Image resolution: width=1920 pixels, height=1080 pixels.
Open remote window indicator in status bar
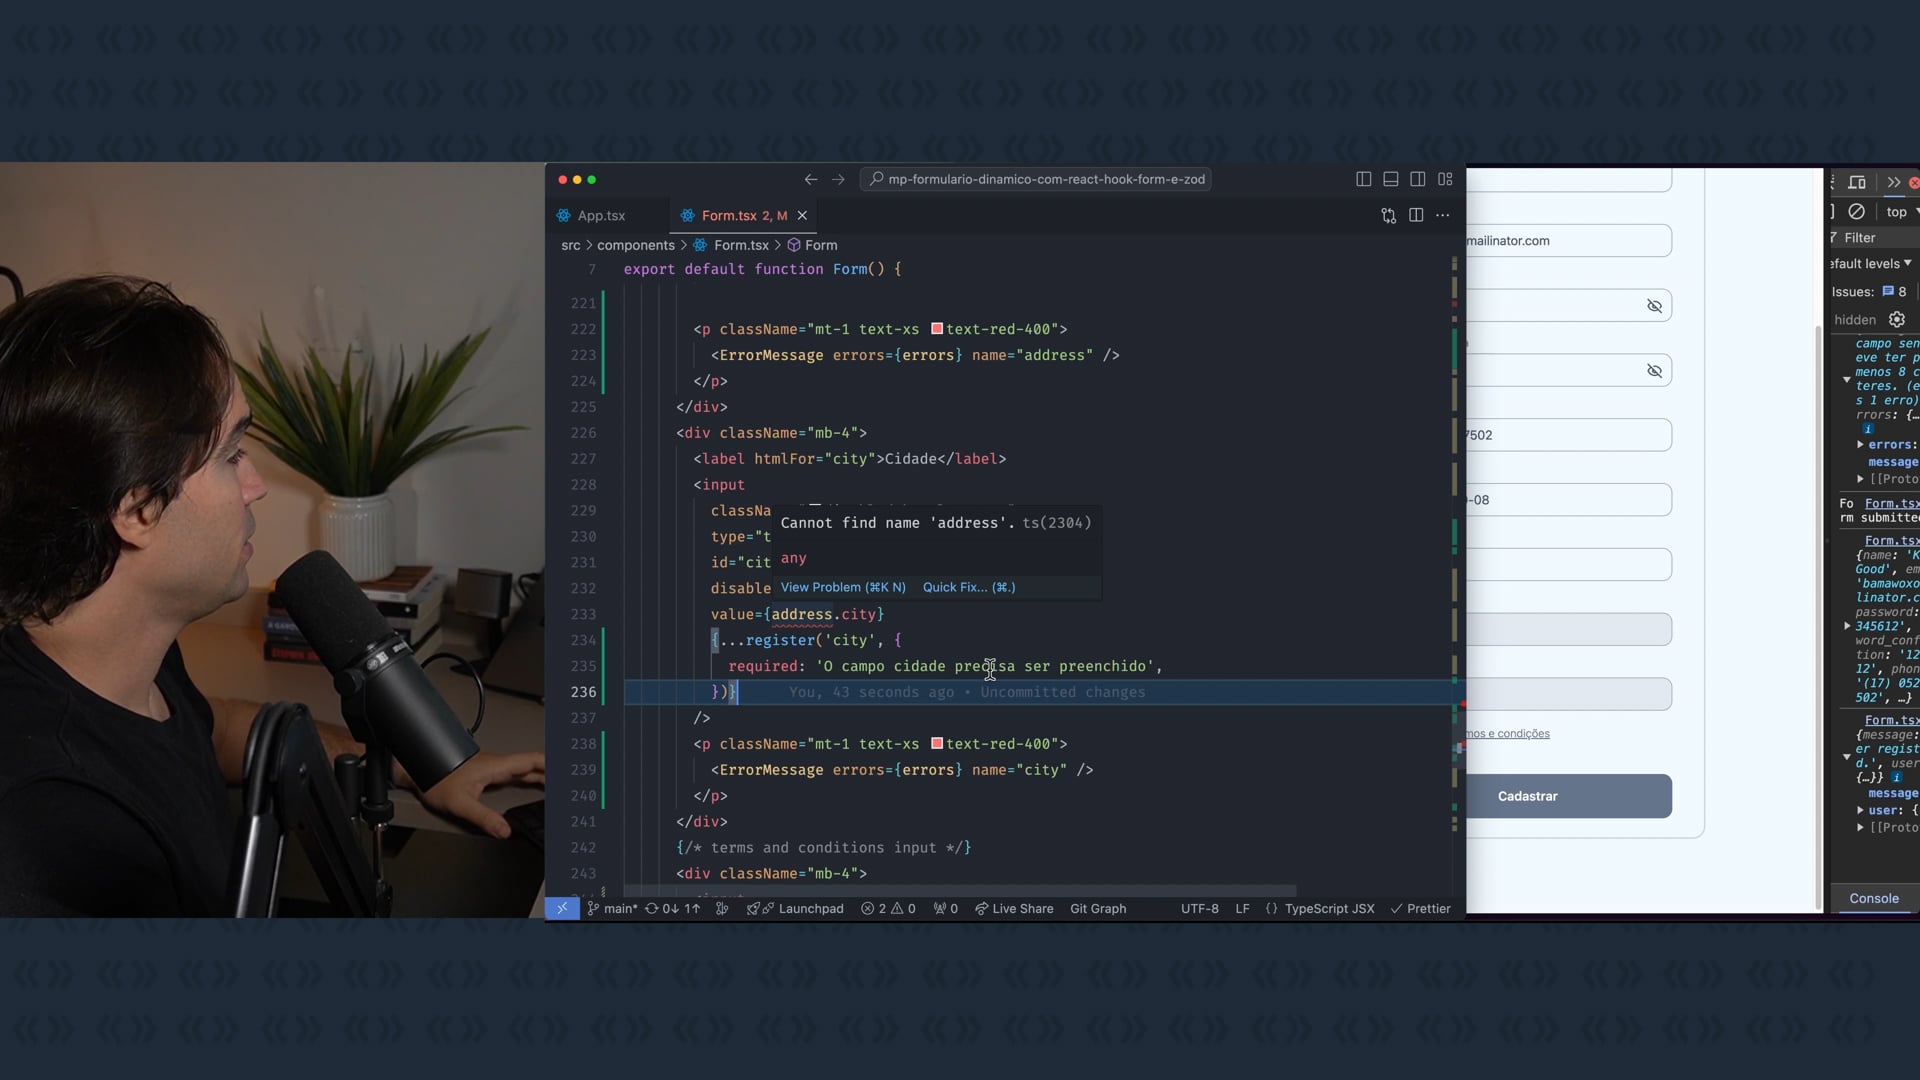[x=562, y=908]
